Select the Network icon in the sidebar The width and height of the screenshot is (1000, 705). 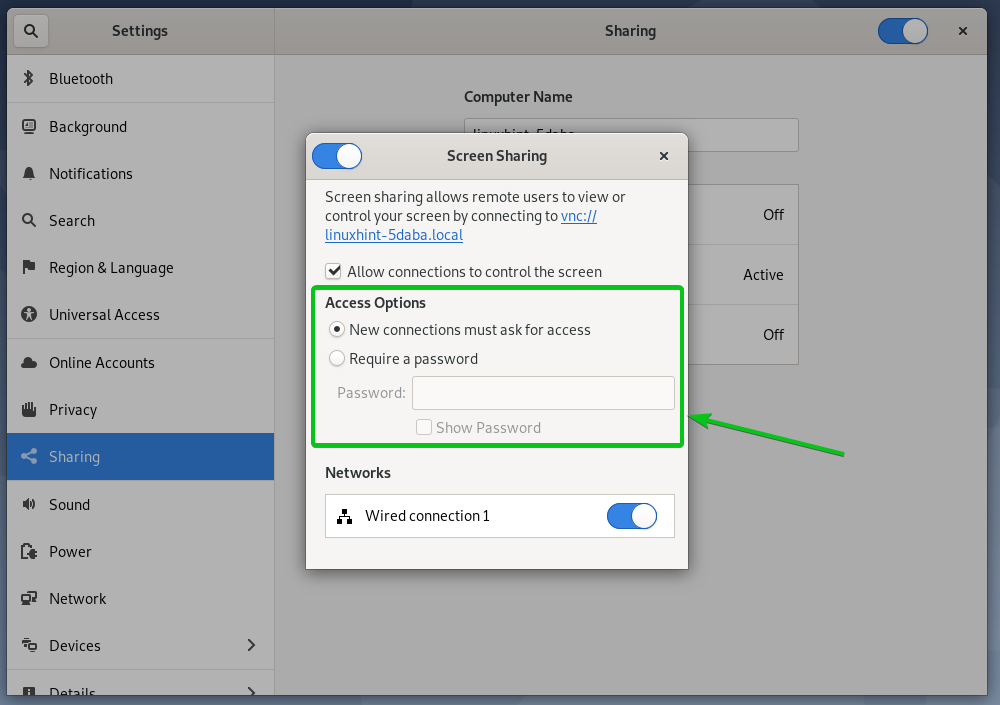tap(29, 598)
